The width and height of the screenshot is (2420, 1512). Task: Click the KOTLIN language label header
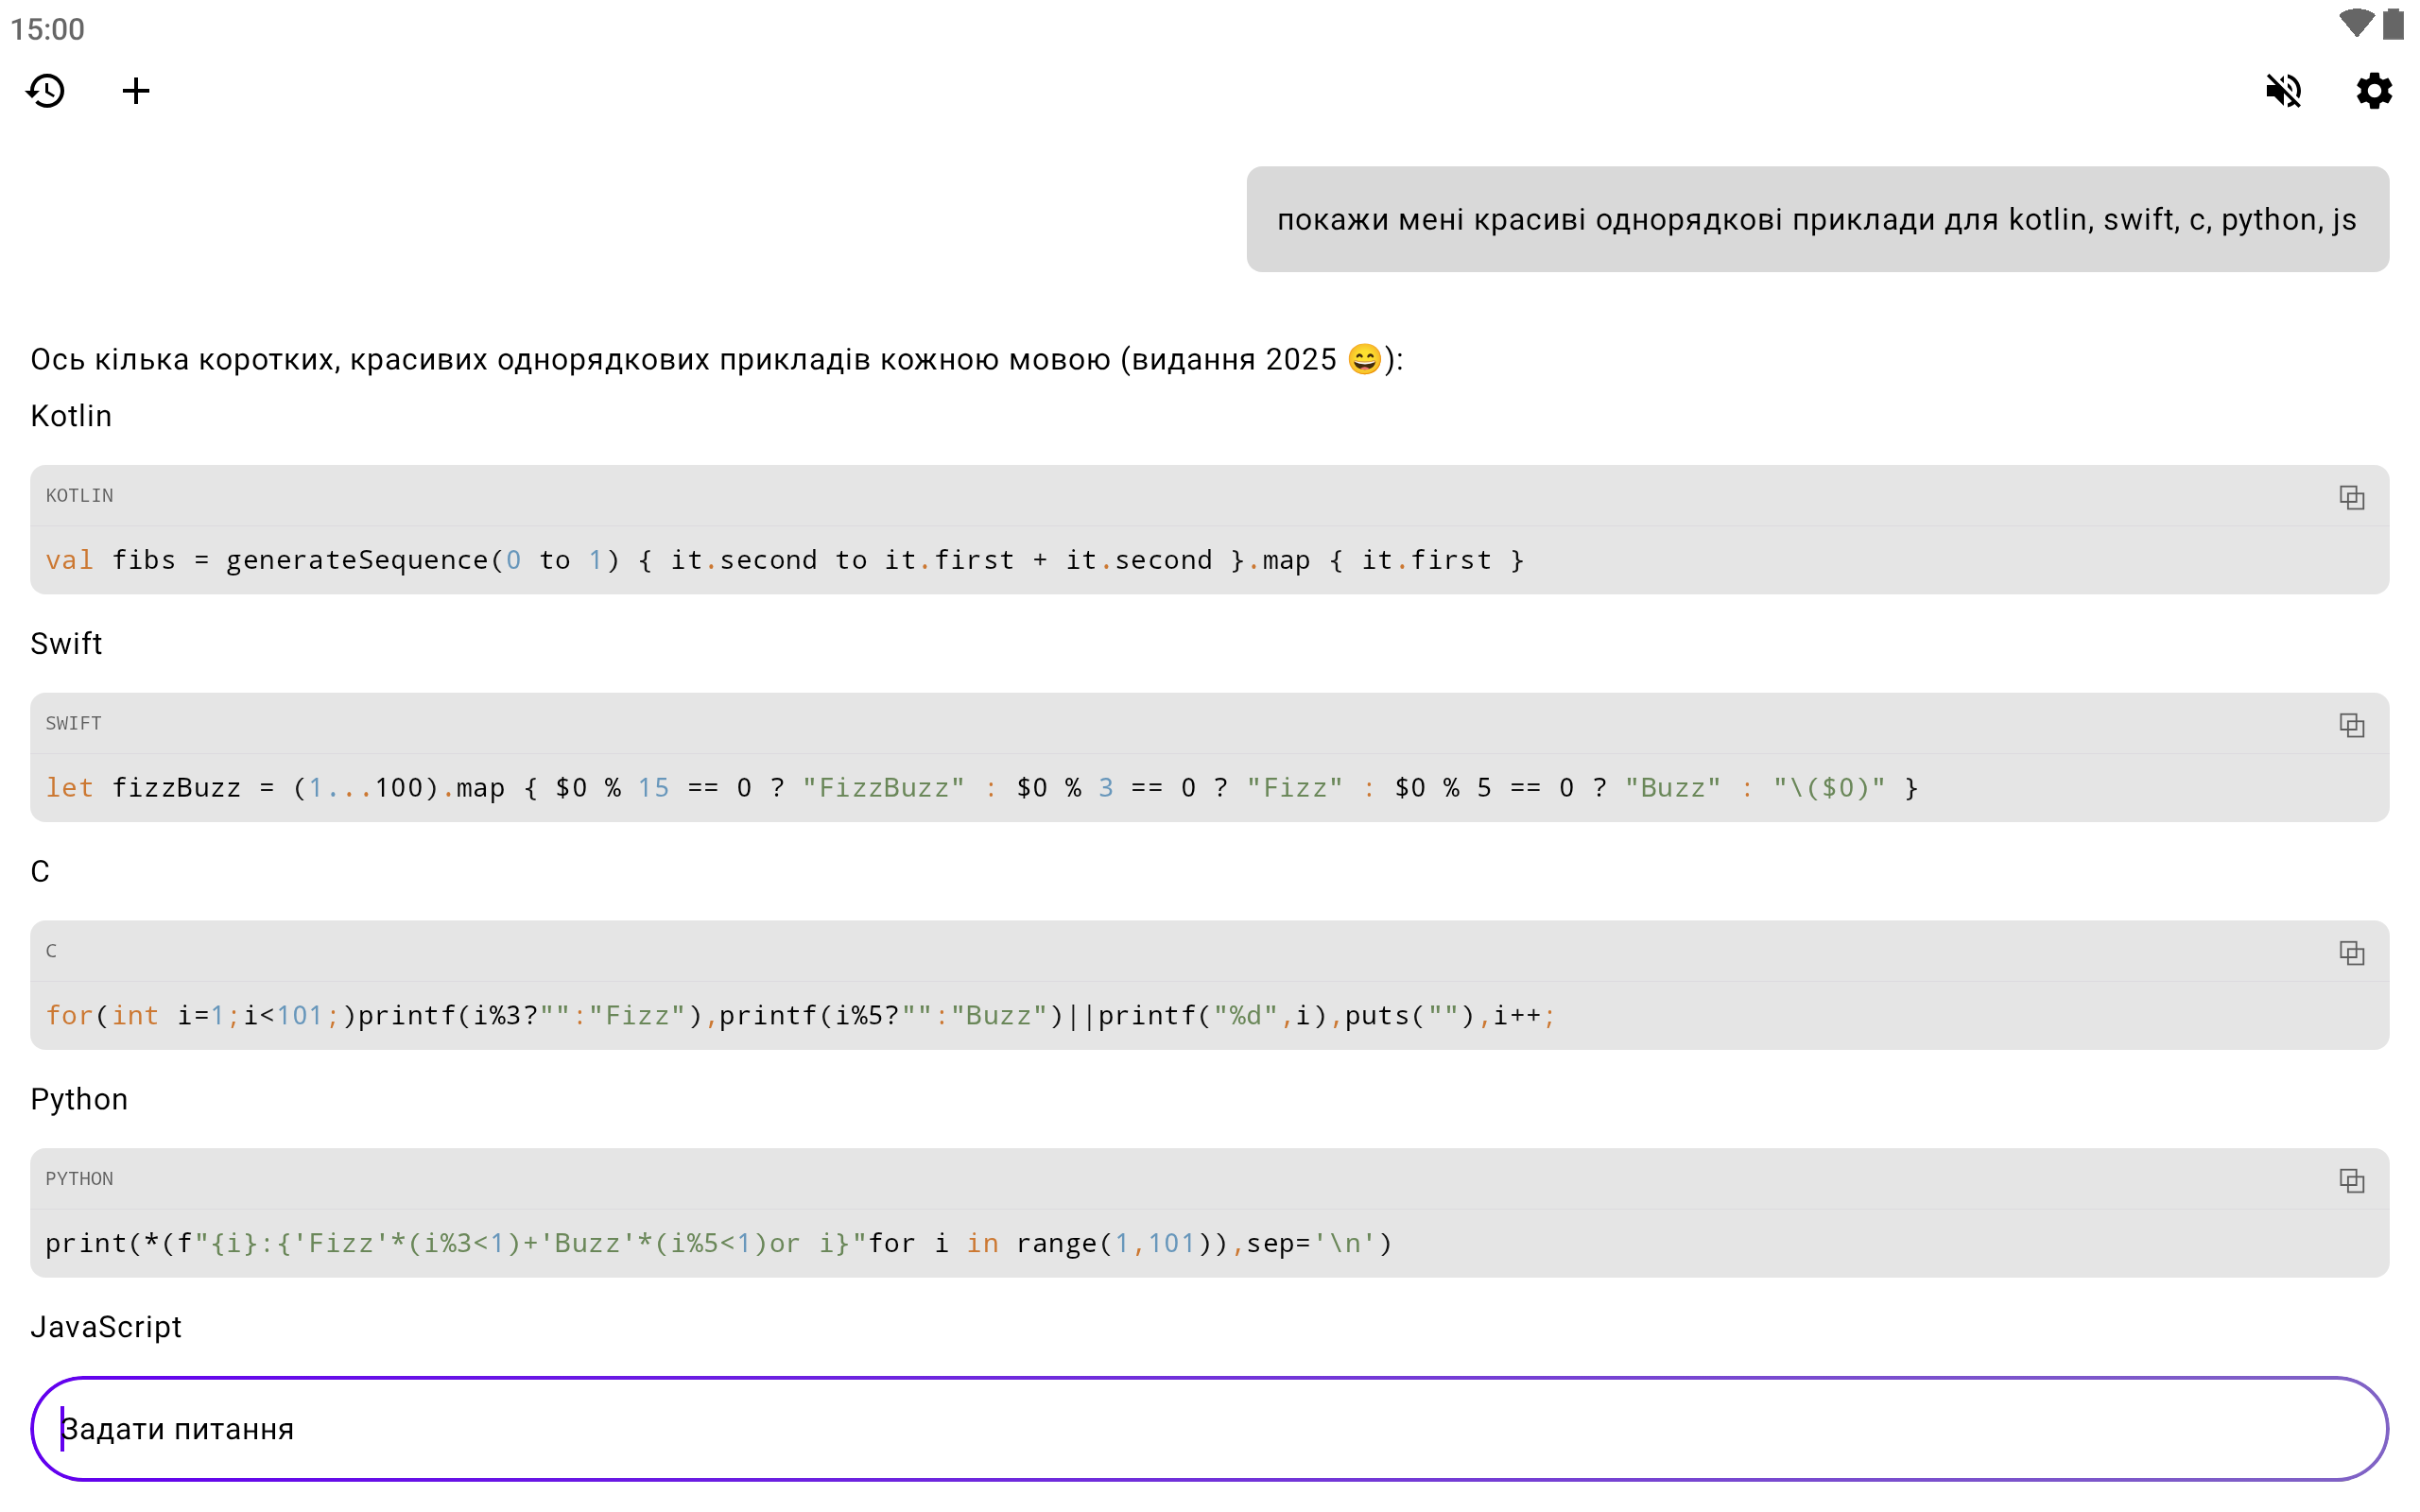click(x=80, y=496)
